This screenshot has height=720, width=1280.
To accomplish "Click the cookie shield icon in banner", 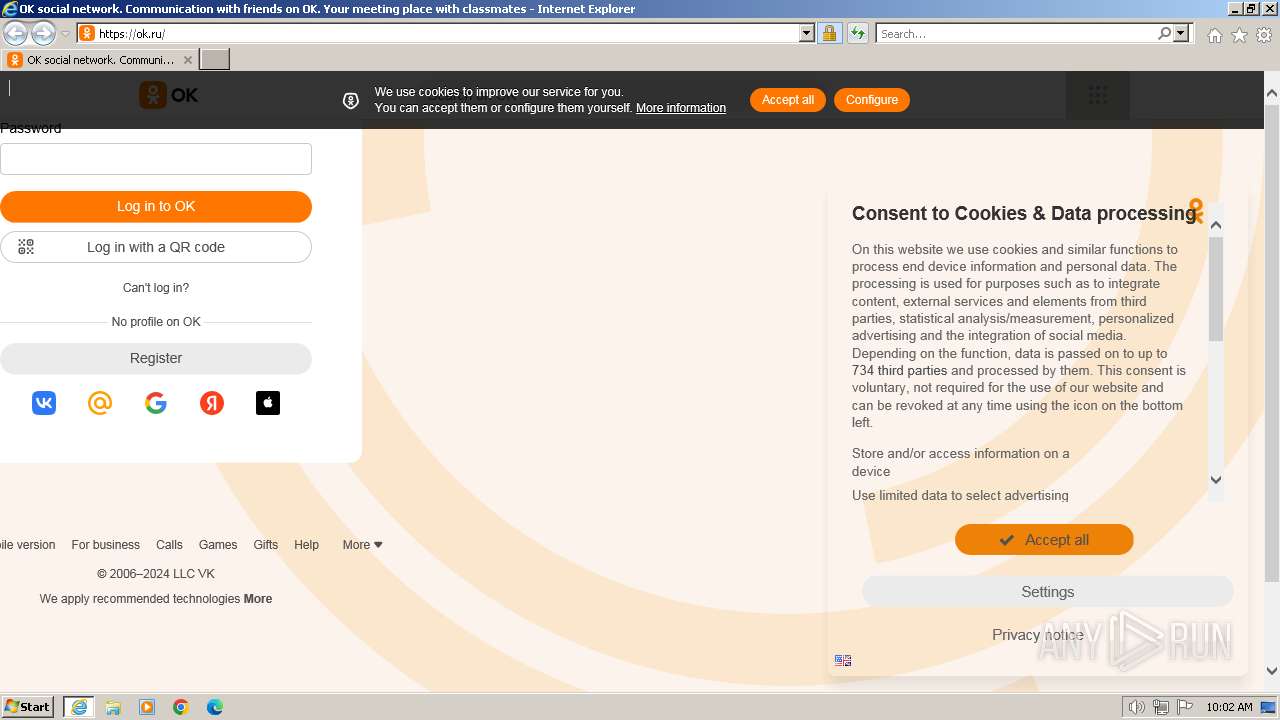I will click(351, 100).
